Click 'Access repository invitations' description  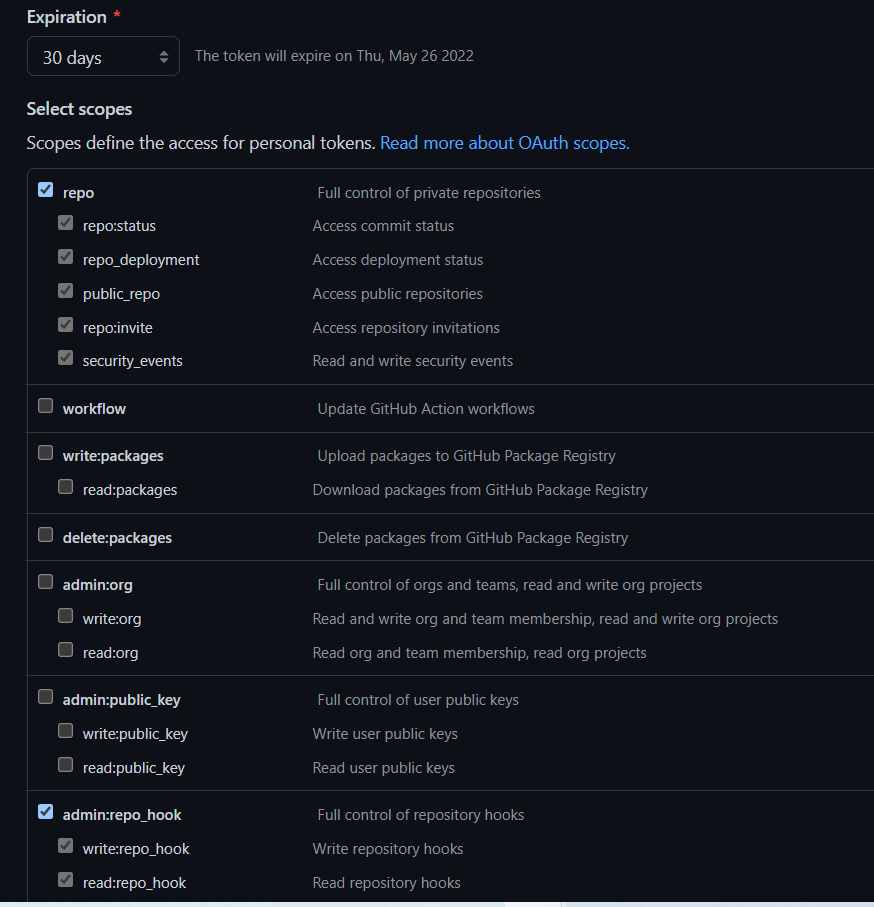click(406, 328)
